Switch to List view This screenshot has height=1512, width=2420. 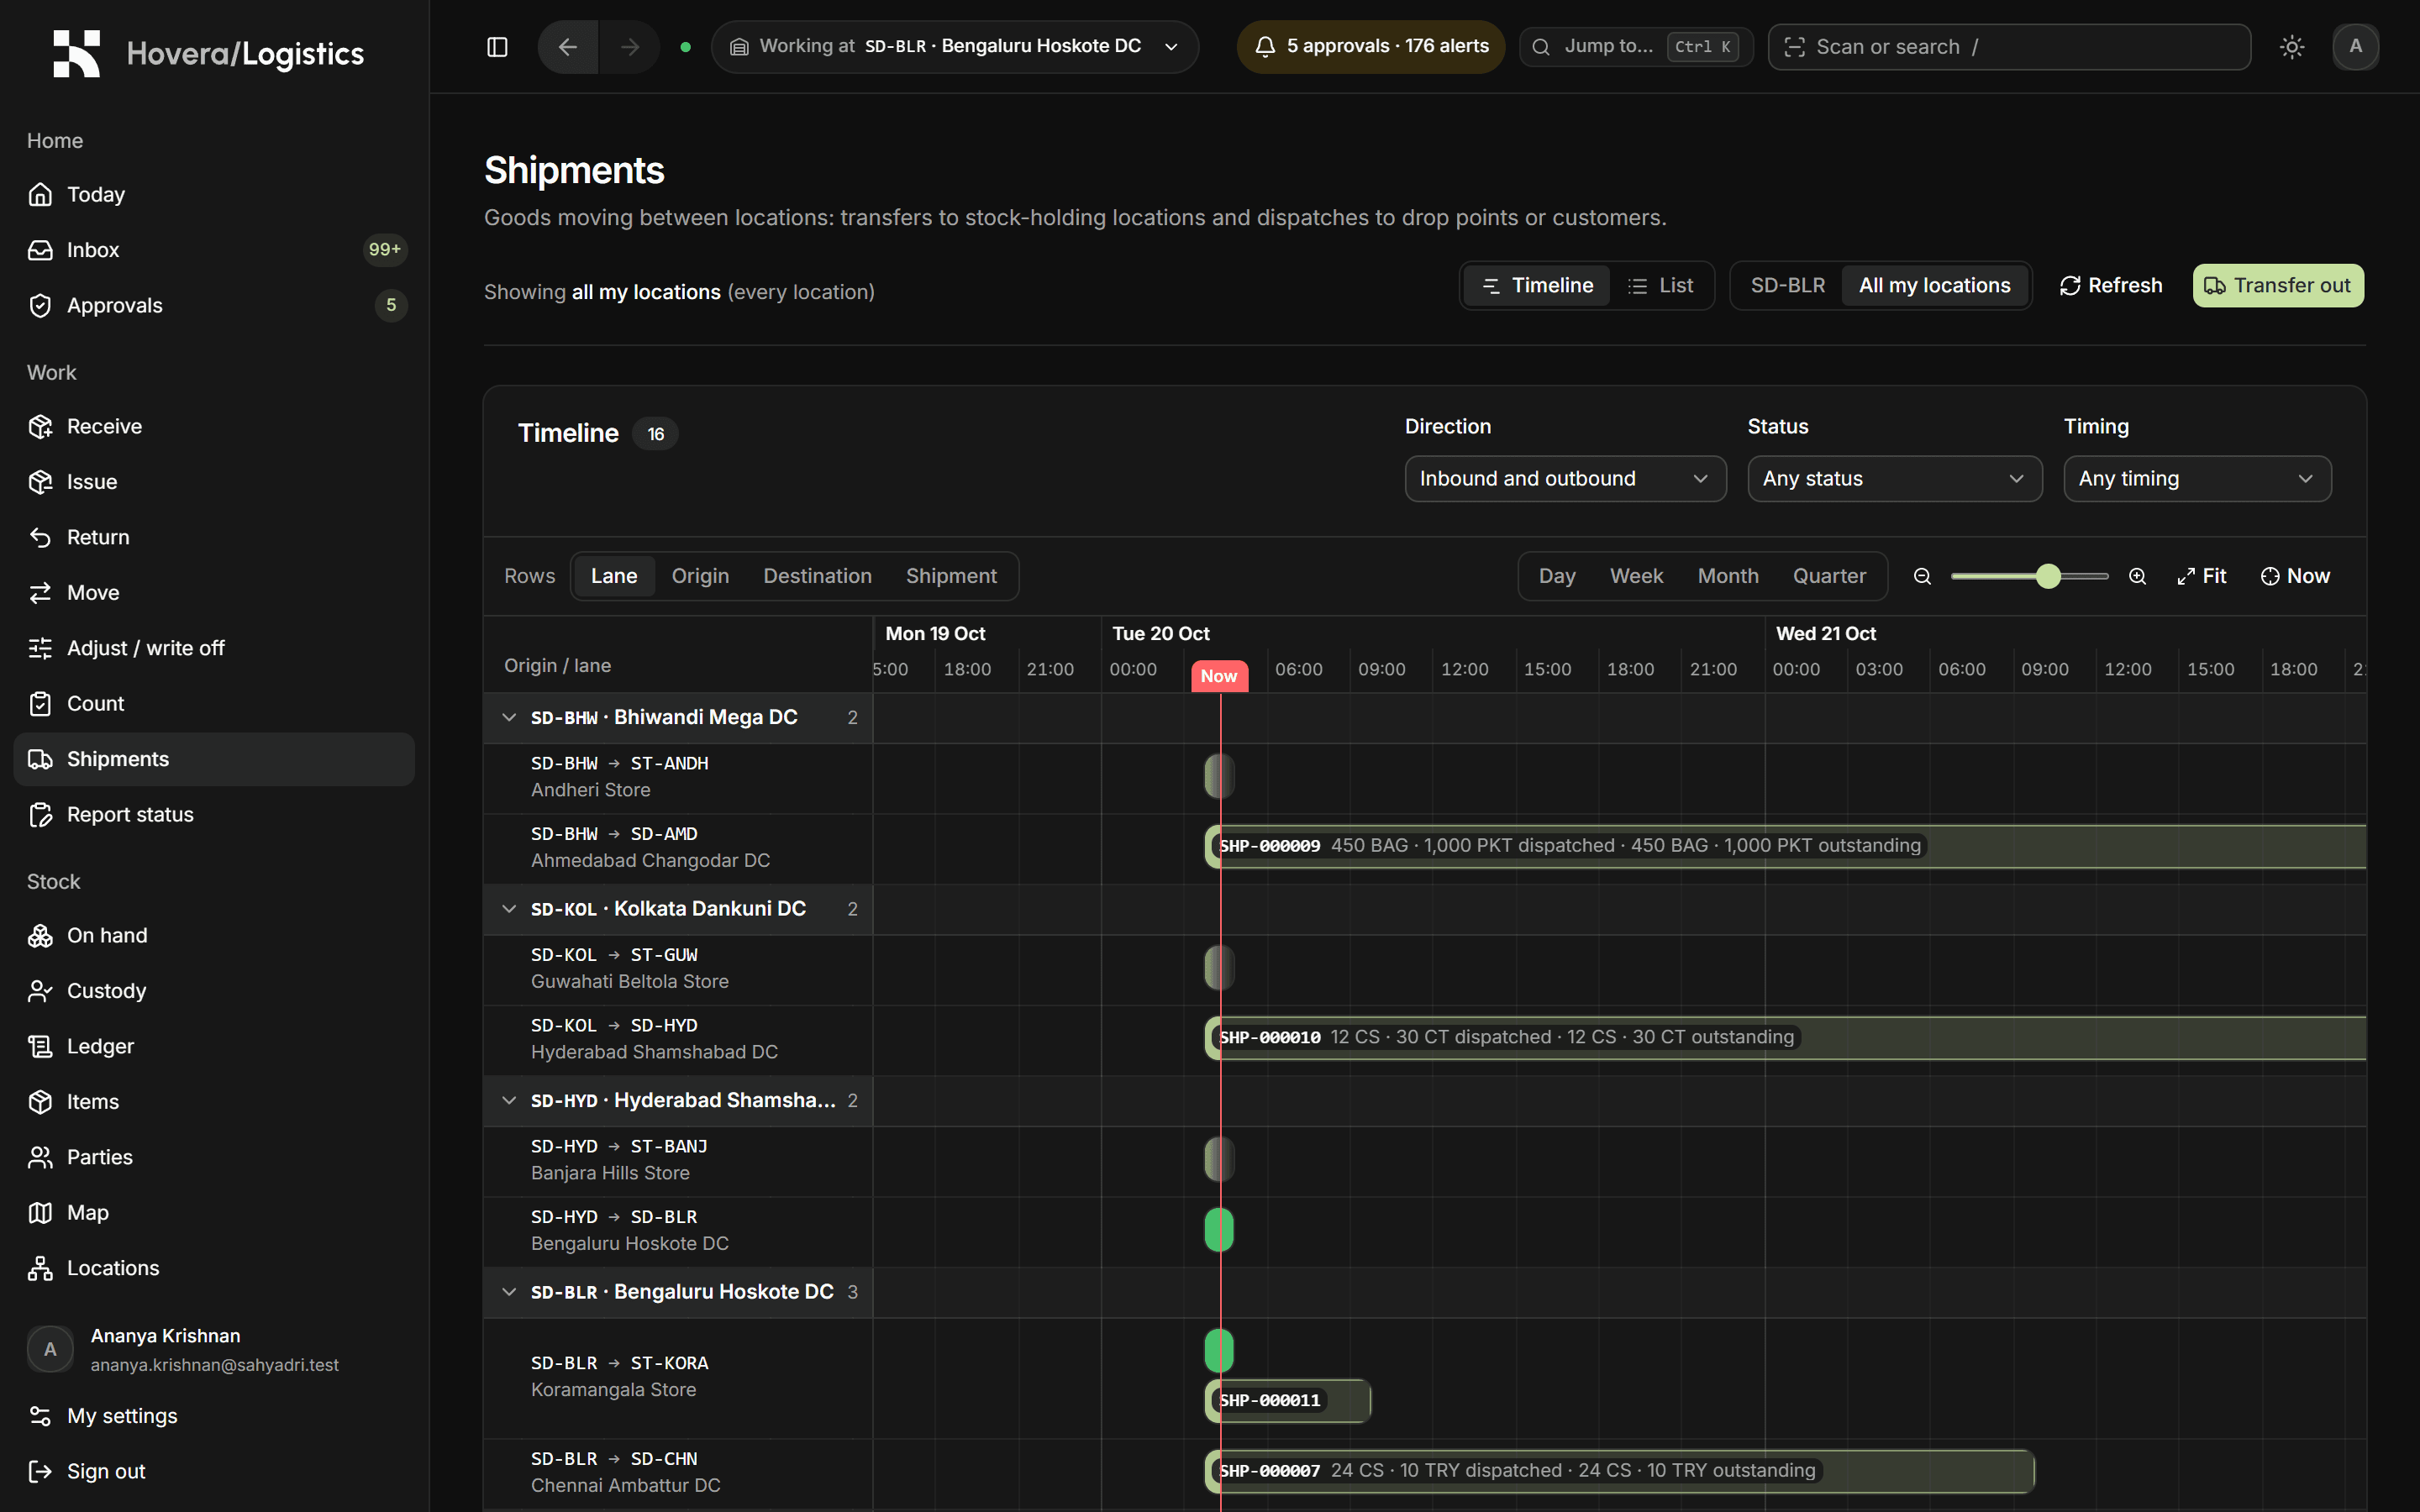1661,286
